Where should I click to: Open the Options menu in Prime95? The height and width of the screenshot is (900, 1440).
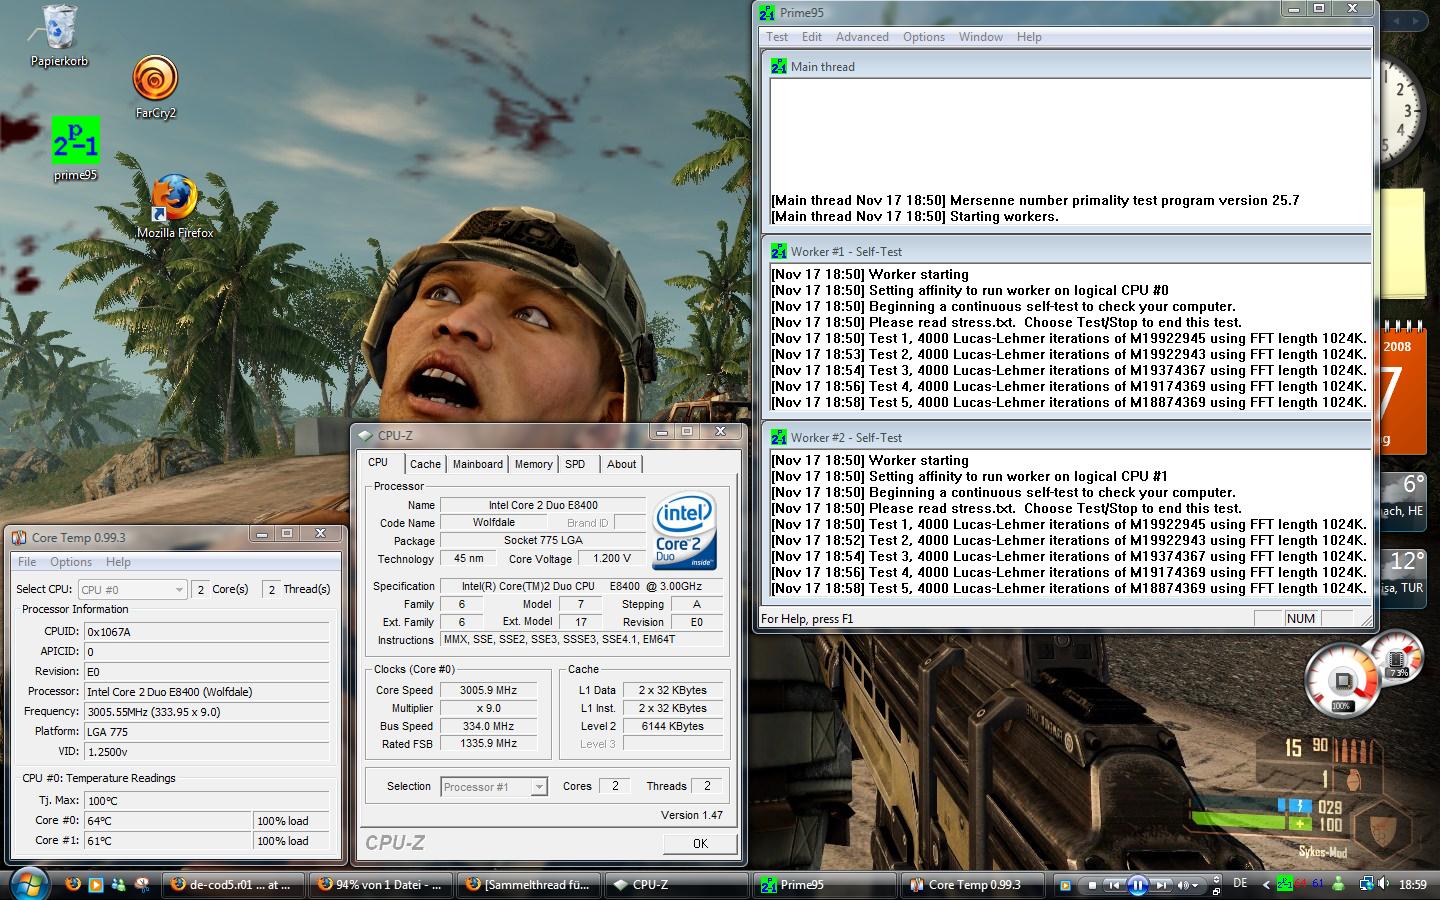pos(924,37)
